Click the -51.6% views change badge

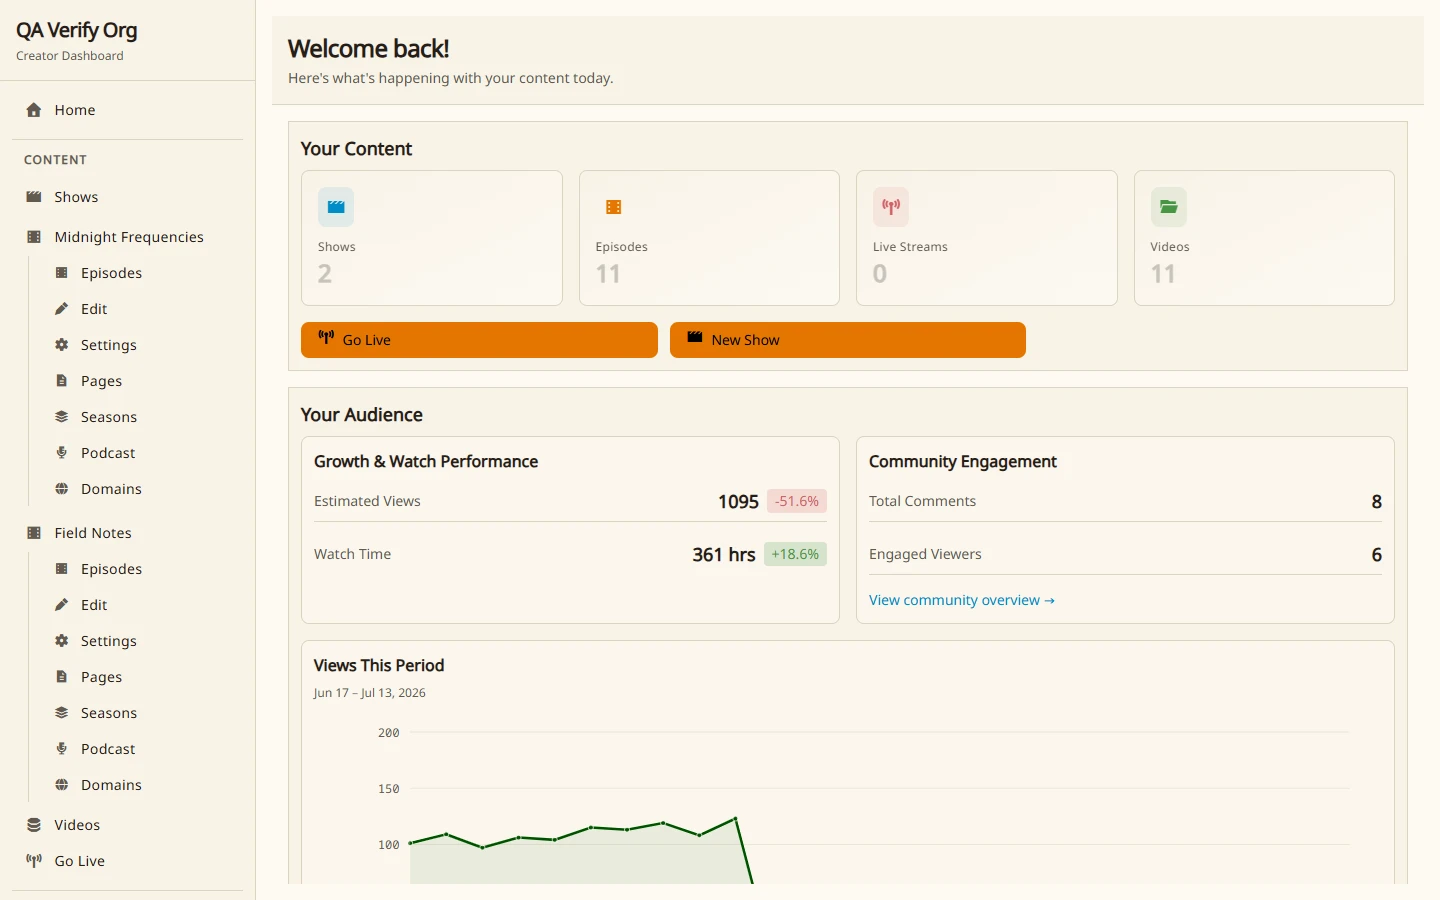[x=797, y=501]
